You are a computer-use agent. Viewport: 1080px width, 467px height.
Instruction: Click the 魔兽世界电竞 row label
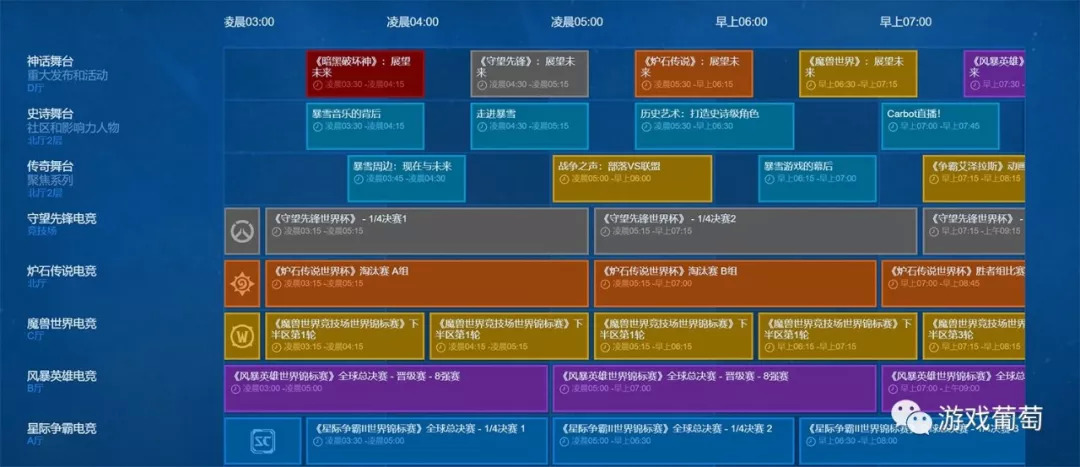pos(62,323)
